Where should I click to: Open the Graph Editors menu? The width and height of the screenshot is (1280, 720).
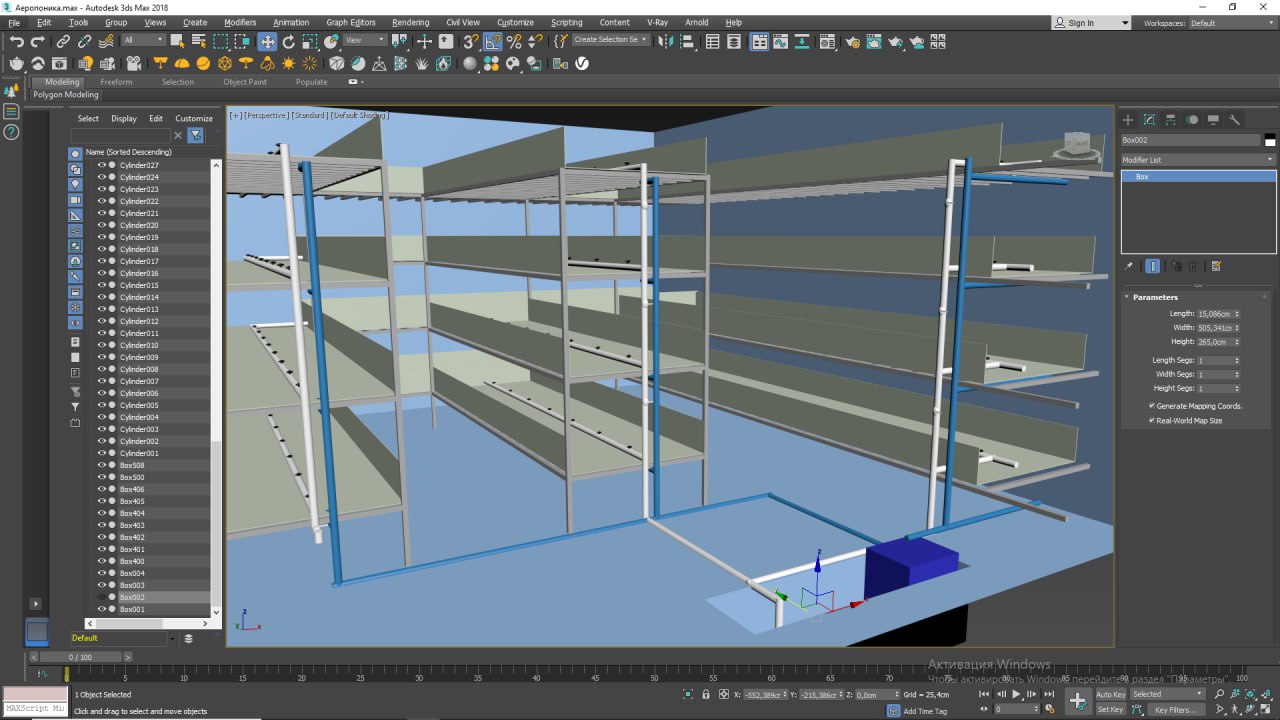tap(351, 22)
